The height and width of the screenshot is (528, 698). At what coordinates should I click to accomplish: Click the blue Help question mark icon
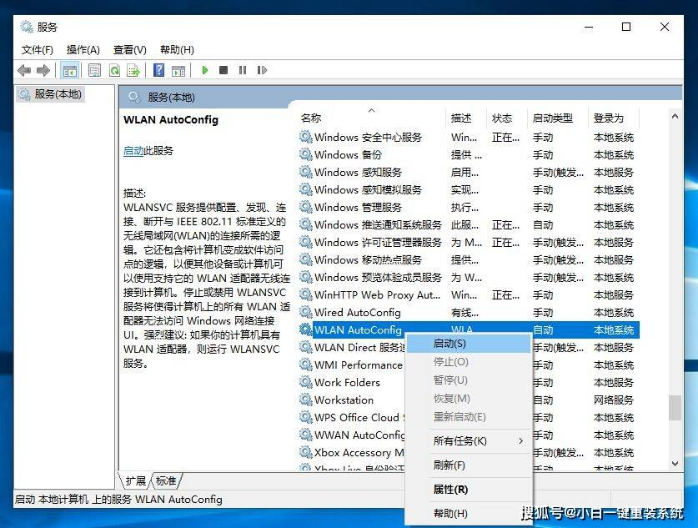[158, 70]
